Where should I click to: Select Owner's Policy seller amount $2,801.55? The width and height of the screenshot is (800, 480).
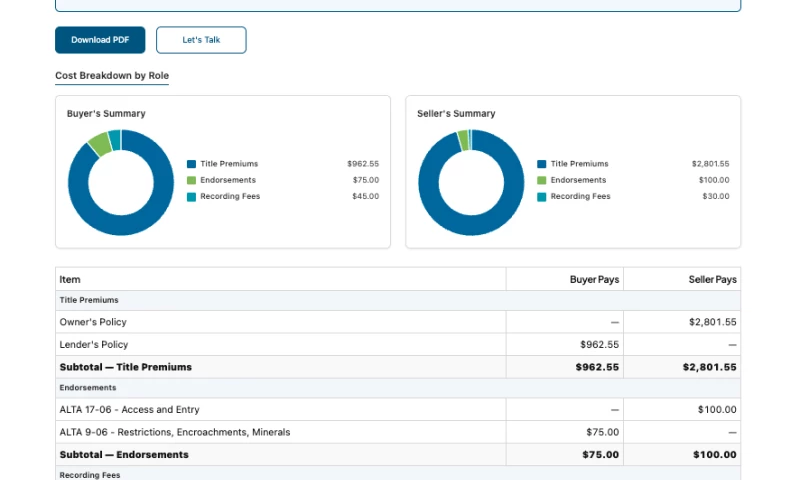(x=712, y=322)
